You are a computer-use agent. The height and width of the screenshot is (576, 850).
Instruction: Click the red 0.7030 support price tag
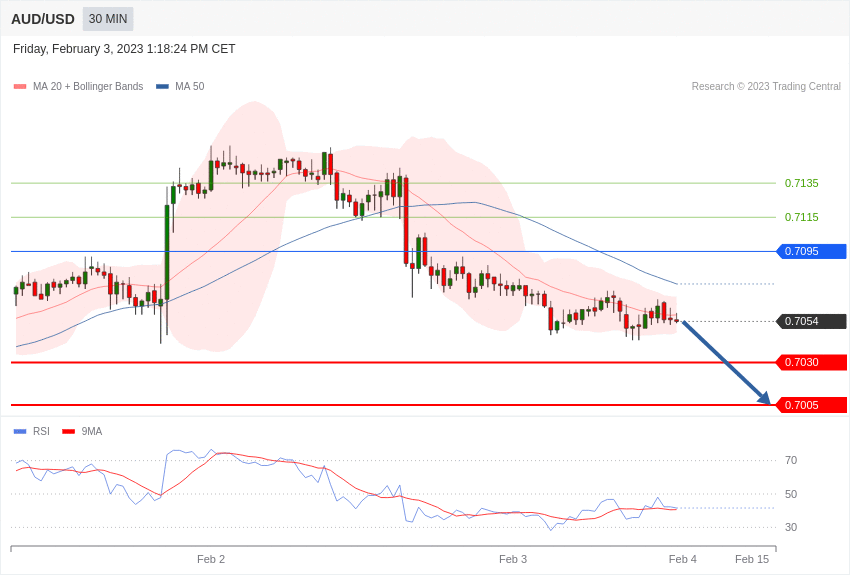pyautogui.click(x=812, y=363)
